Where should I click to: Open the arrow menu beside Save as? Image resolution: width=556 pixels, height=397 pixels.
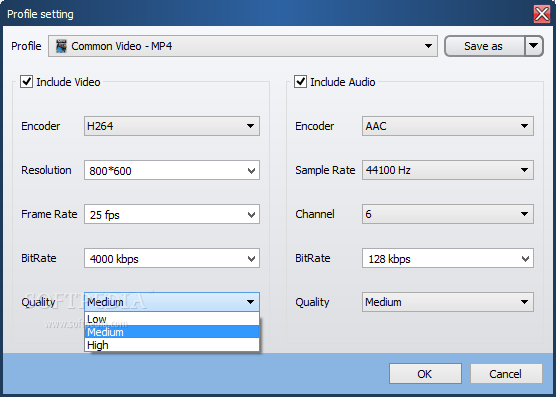click(x=534, y=46)
